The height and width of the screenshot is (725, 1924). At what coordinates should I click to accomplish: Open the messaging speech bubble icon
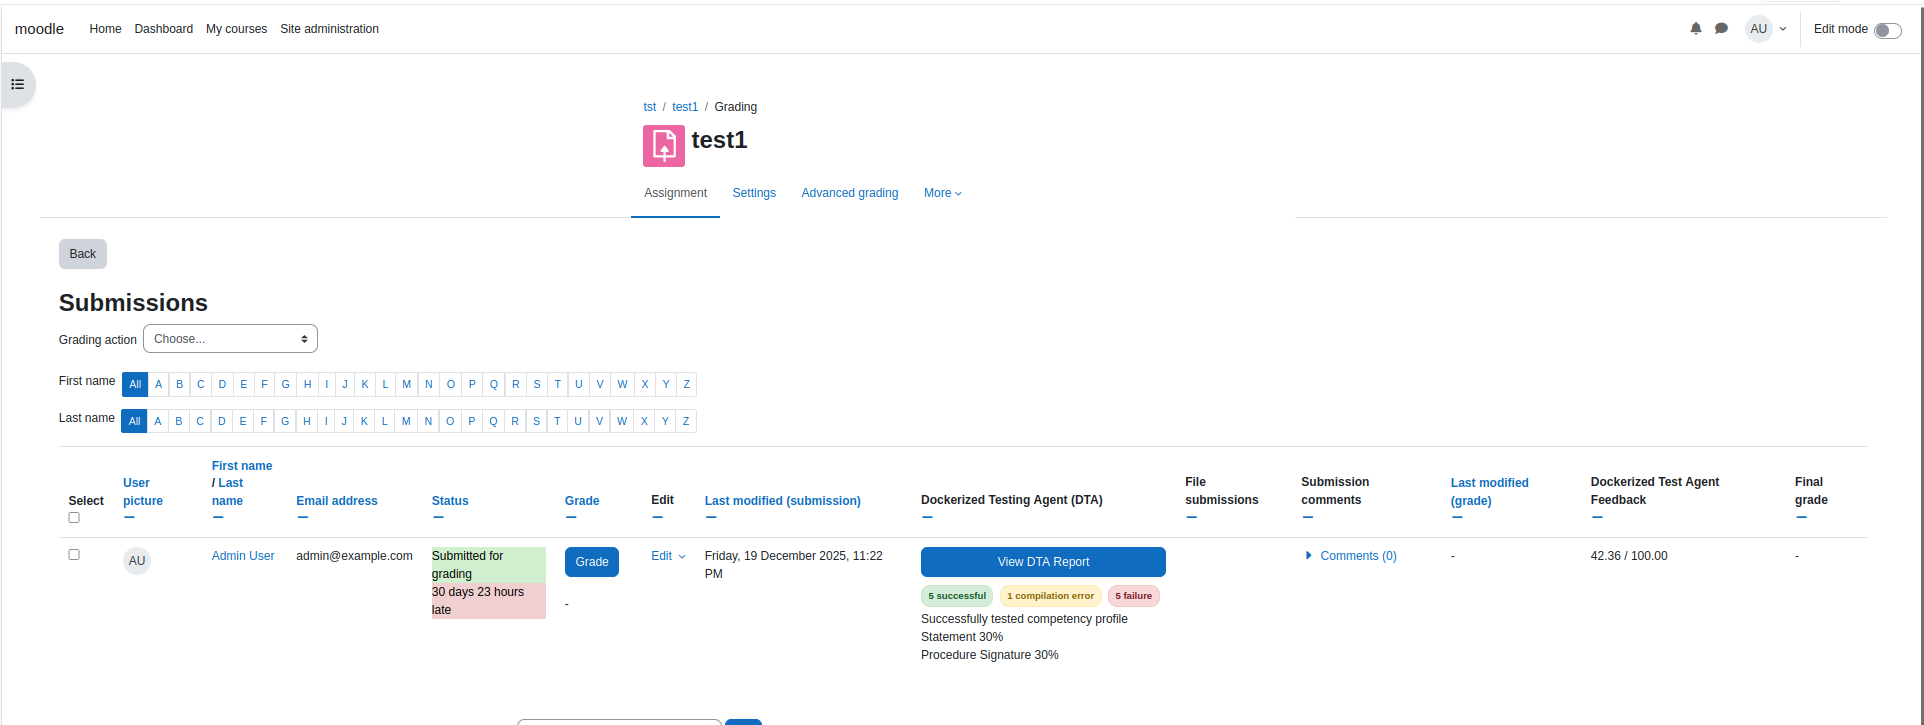click(x=1721, y=29)
